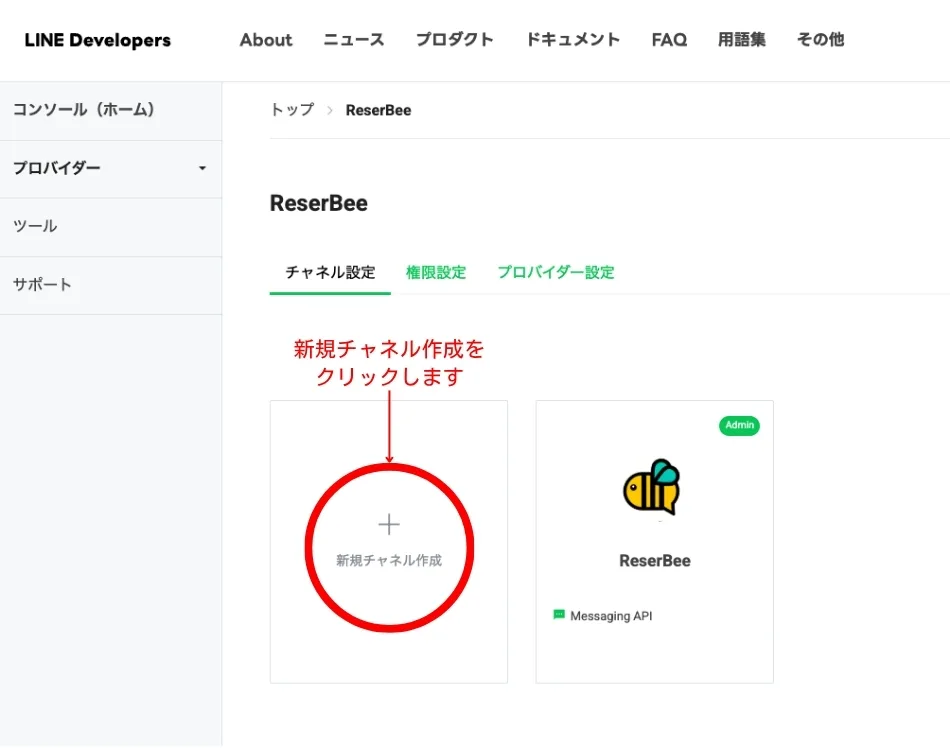Open ツール in the sidebar
Image resolution: width=950 pixels, height=748 pixels.
(35, 226)
